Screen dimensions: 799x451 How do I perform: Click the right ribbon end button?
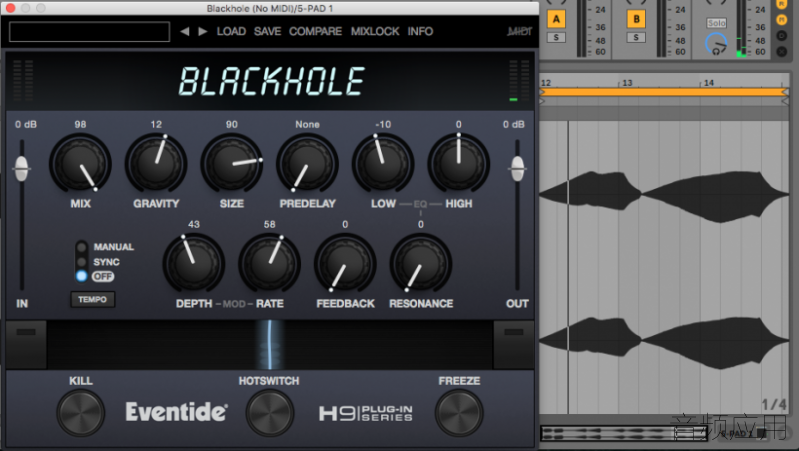pyautogui.click(x=514, y=344)
